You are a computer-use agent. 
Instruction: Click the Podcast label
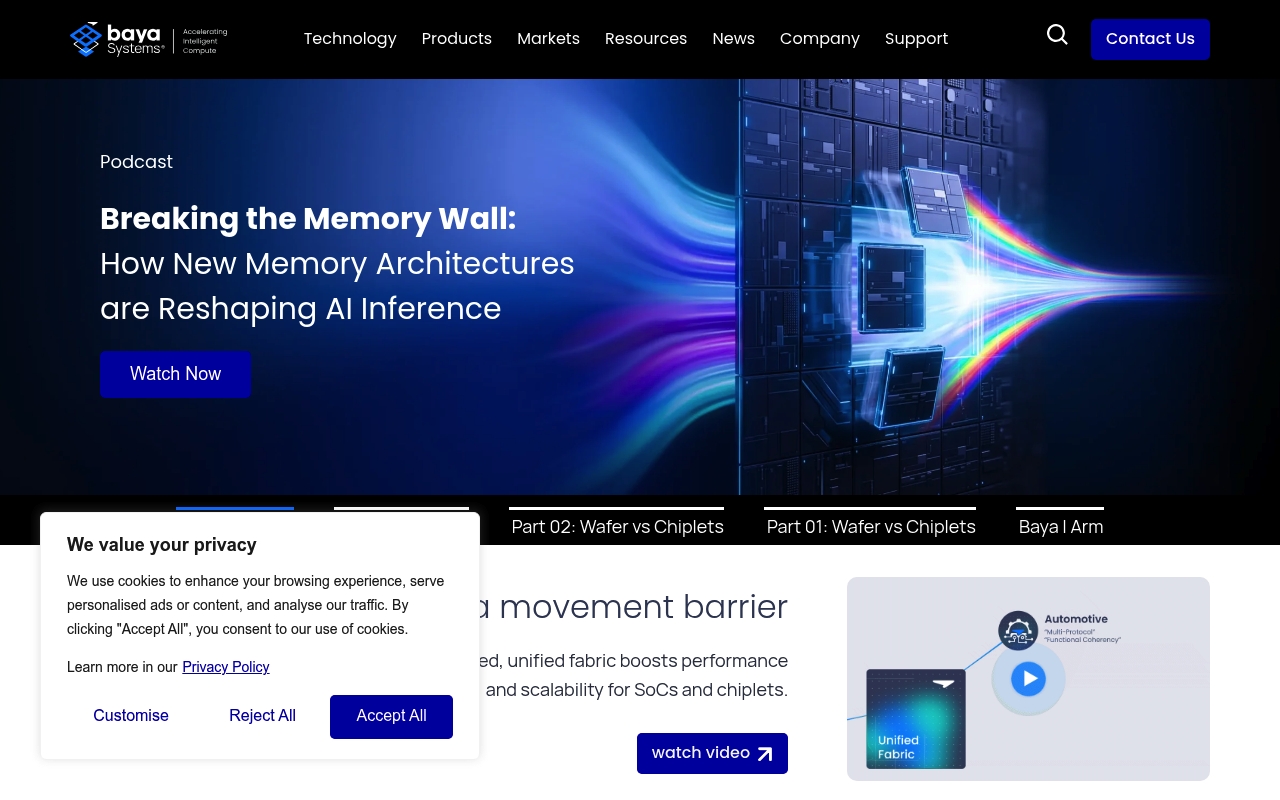tap(136, 162)
